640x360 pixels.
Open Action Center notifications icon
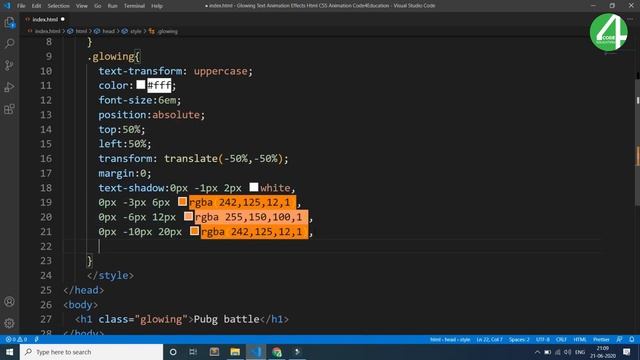pyautogui.click(x=627, y=352)
